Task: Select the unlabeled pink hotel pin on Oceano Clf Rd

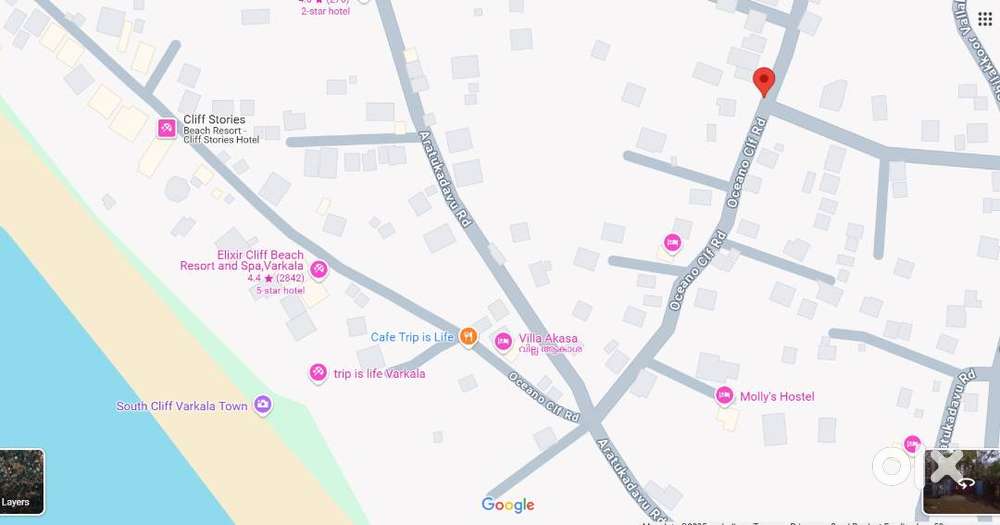Action: coord(672,243)
